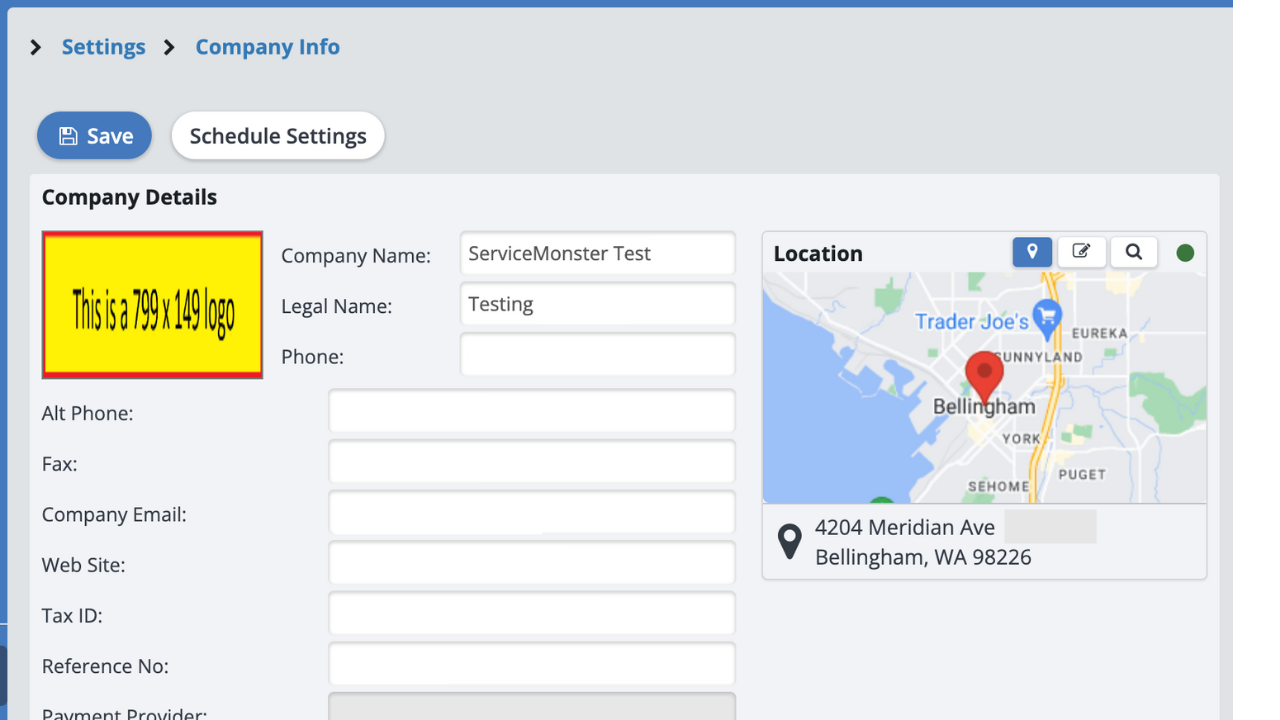Click the Trader Joe's shopping cart marker
The width and height of the screenshot is (1280, 720).
(1047, 317)
